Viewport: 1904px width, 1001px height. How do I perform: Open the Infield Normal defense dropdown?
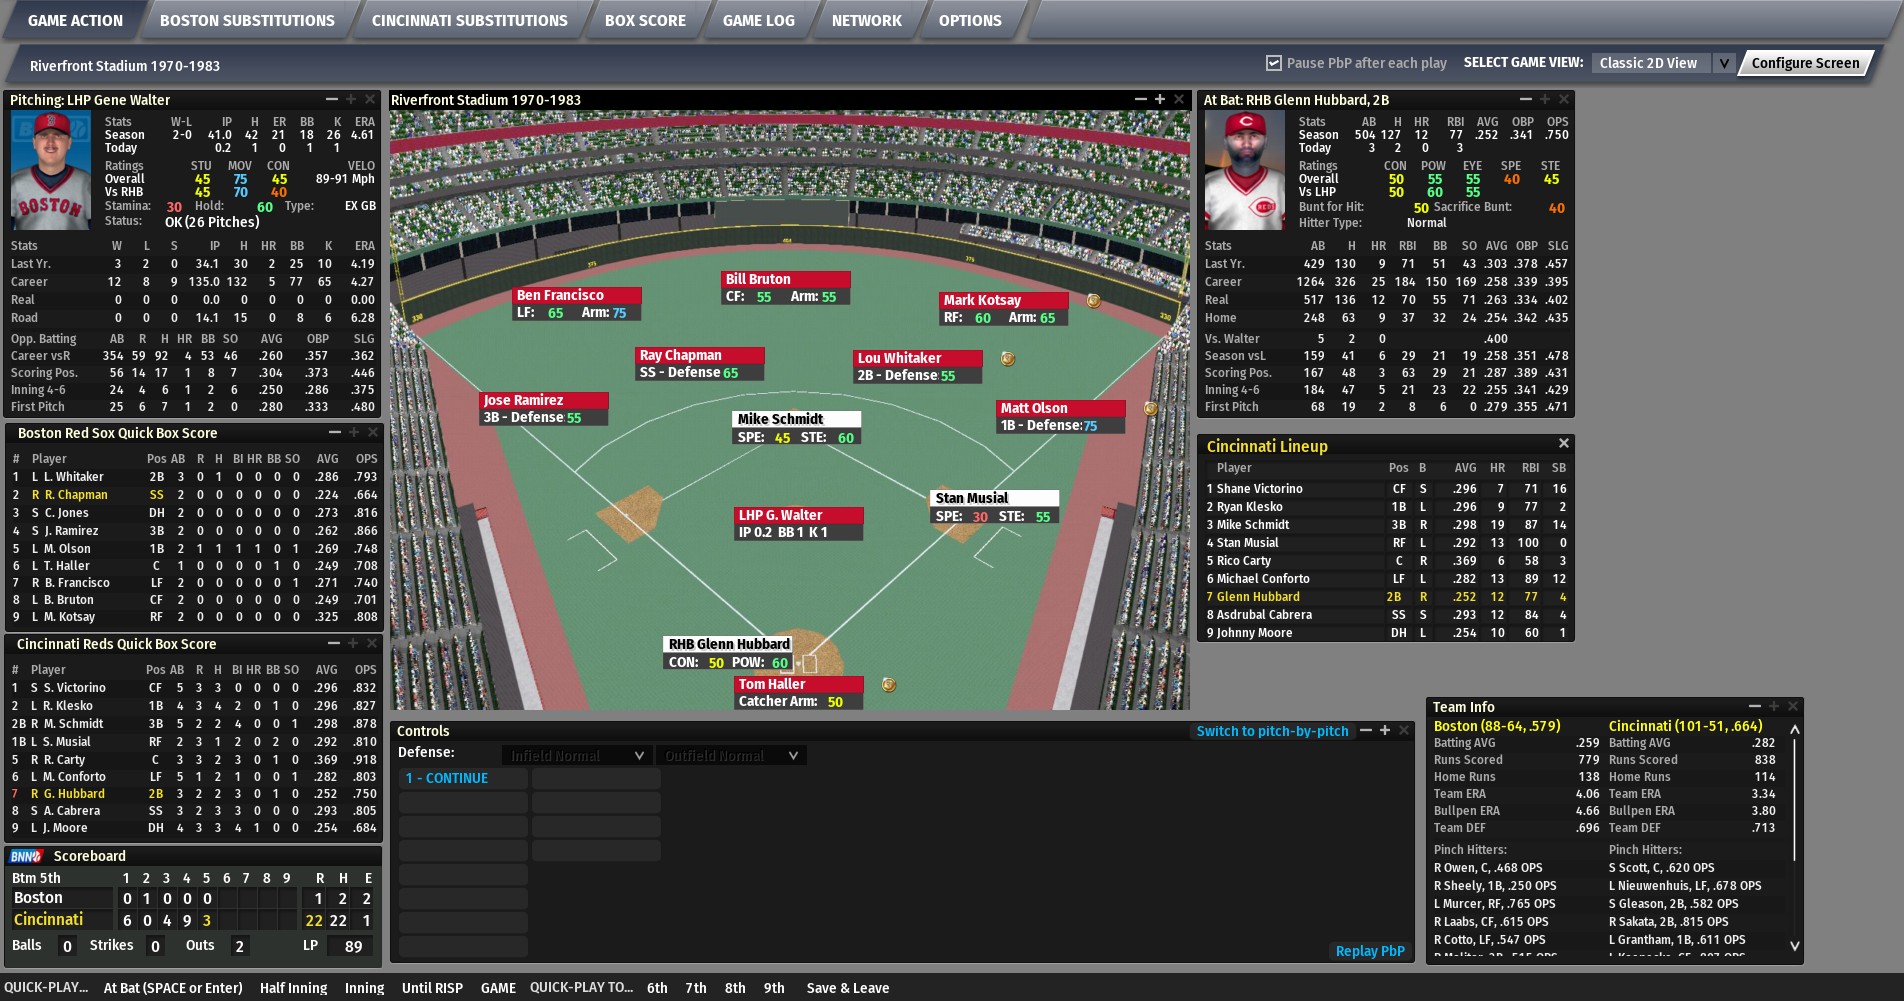[x=576, y=756]
